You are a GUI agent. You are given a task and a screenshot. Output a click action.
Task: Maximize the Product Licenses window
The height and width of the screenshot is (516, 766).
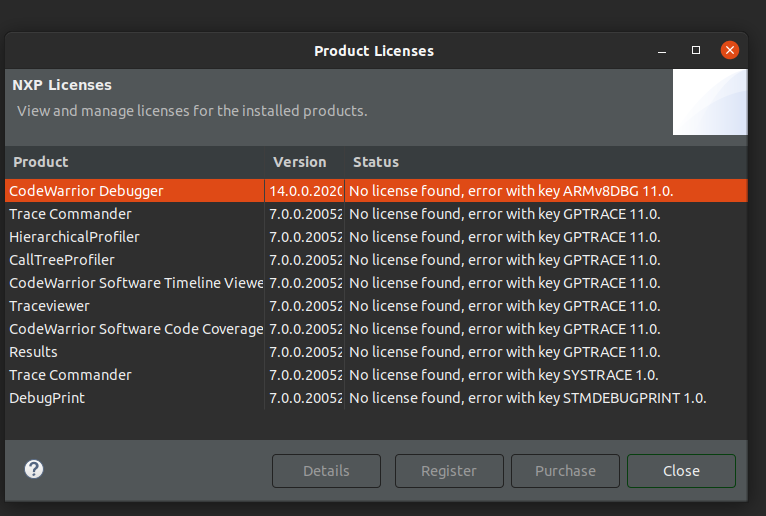696,50
